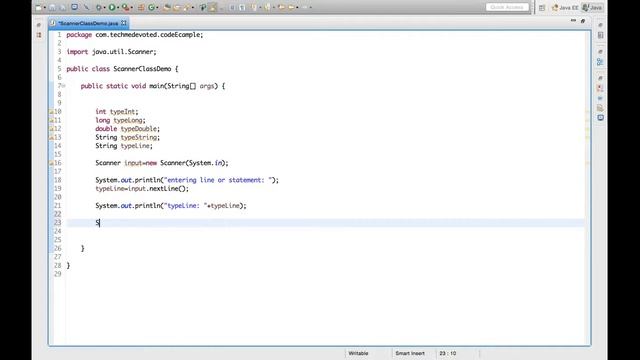Run the program with green play icon
Image resolution: width=640 pixels, height=360 pixels.
pos(111,7)
